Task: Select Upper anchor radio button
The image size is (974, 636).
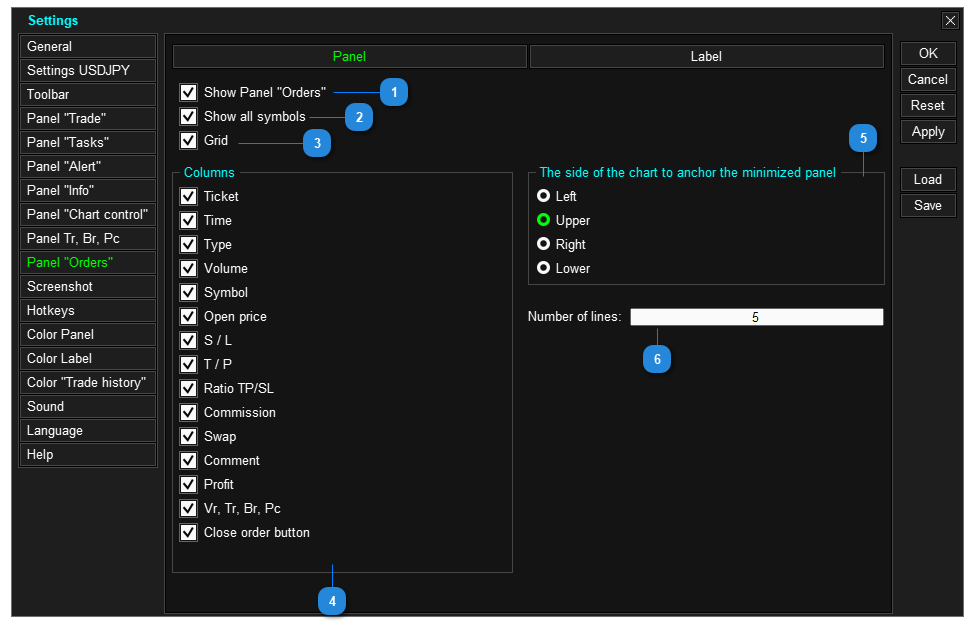Action: coord(544,220)
